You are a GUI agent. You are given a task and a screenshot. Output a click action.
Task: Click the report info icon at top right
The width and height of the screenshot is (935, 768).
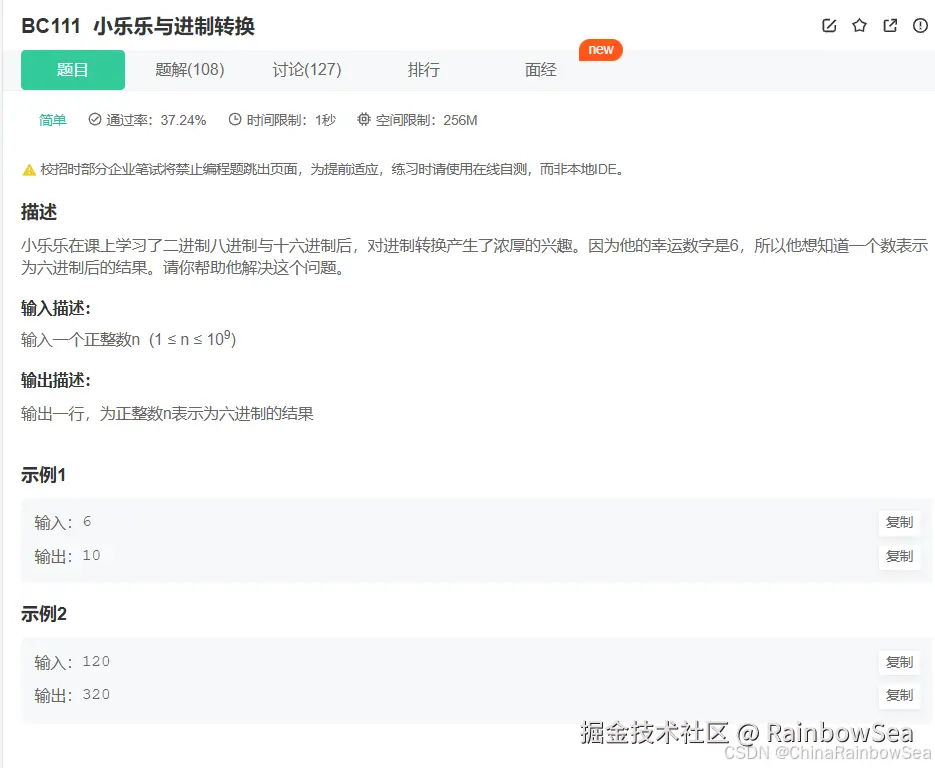[x=920, y=26]
